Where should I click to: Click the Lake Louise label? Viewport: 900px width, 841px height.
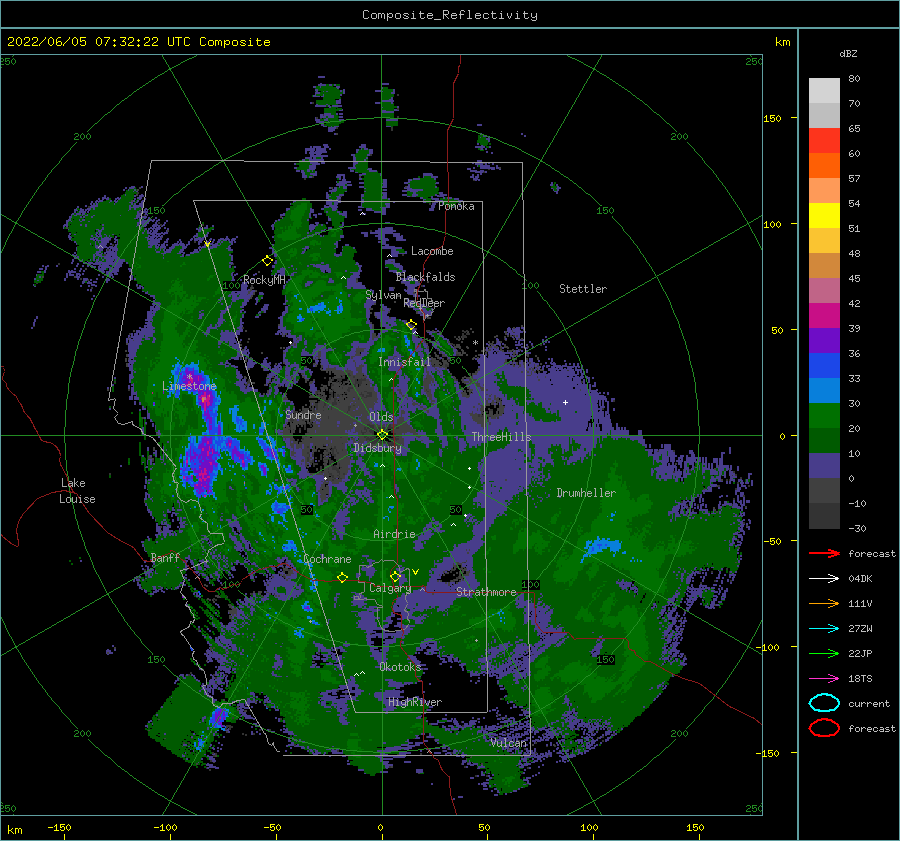click(78, 491)
